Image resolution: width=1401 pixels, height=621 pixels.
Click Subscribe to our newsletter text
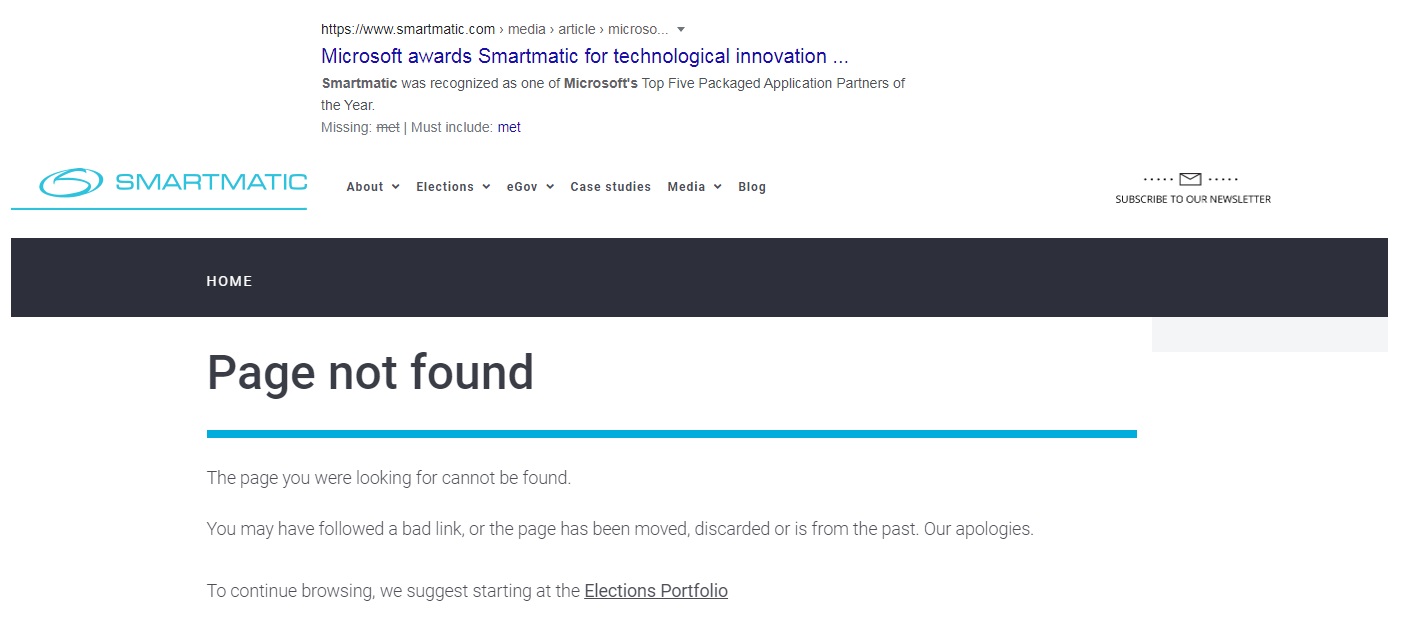click(x=1193, y=199)
